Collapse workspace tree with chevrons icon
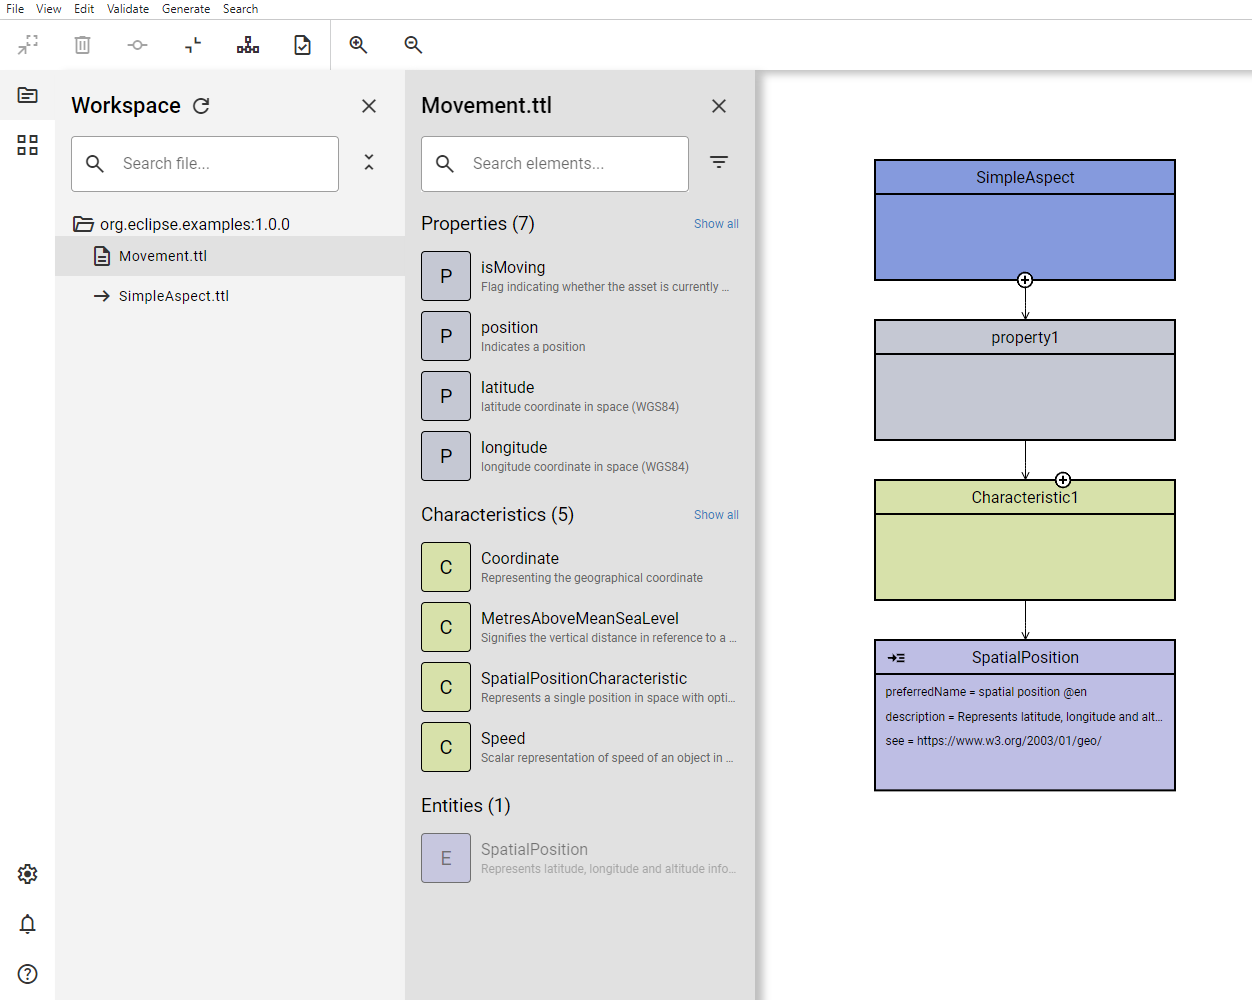This screenshot has width=1252, height=1000. (x=369, y=162)
